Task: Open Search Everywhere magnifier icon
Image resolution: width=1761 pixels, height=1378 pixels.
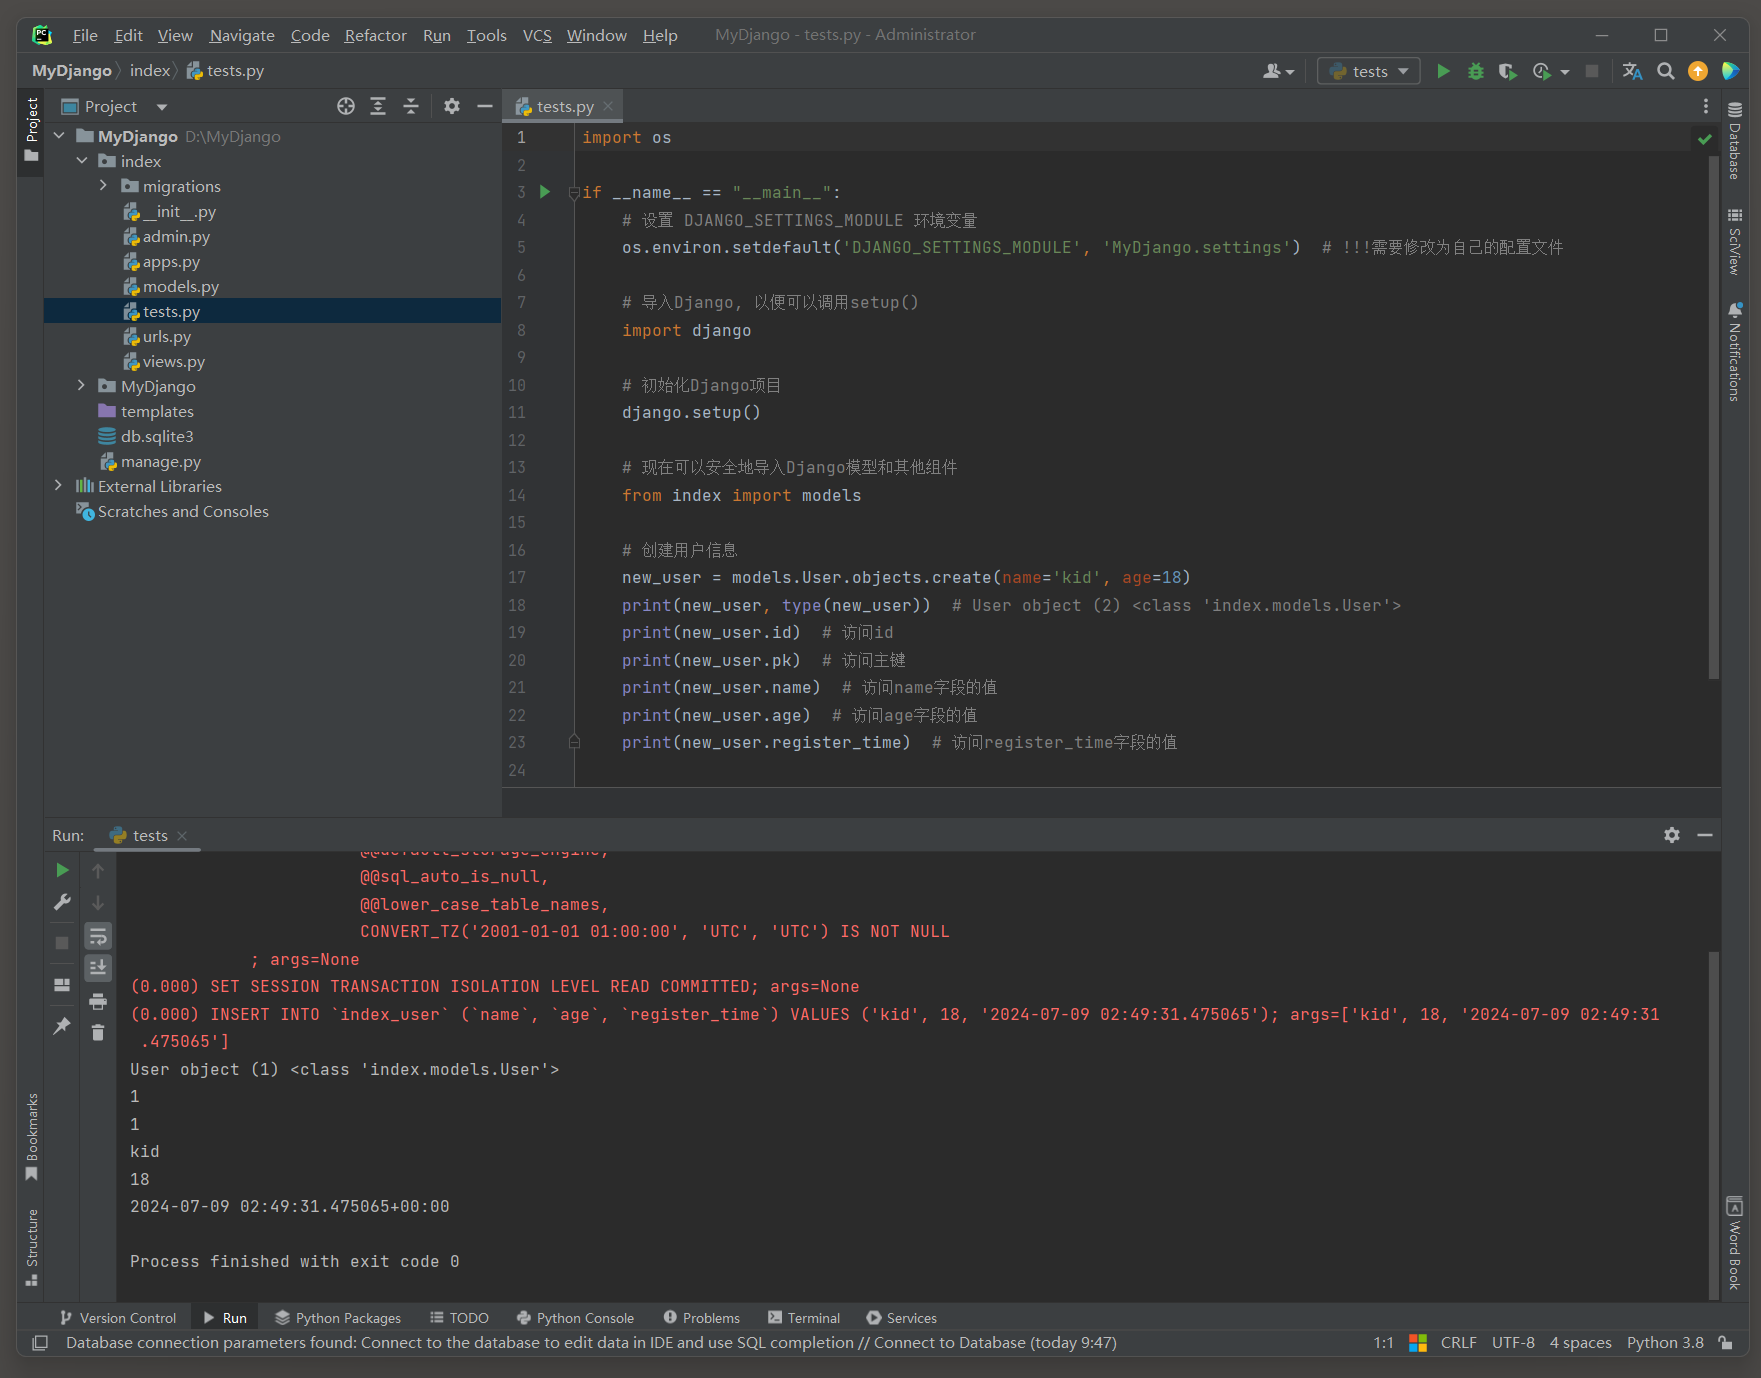Action: point(1665,71)
